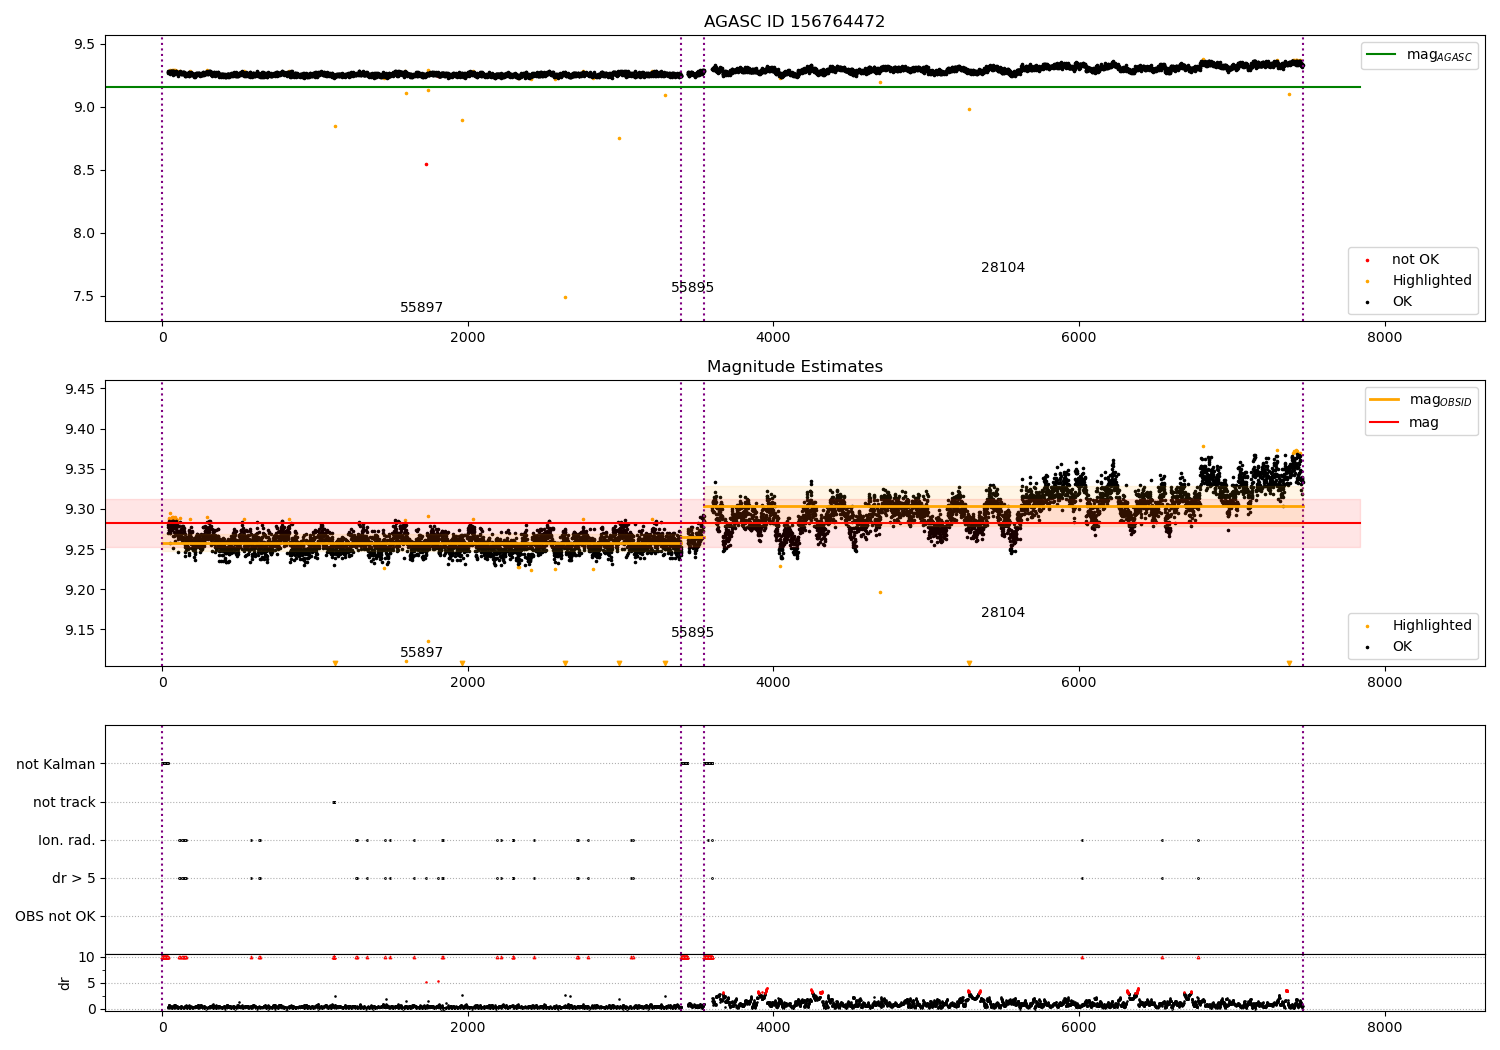Screen dimensions: 1500x1050
Task: Click the 6000 x-tick under the top plot
Action: coord(1079,338)
